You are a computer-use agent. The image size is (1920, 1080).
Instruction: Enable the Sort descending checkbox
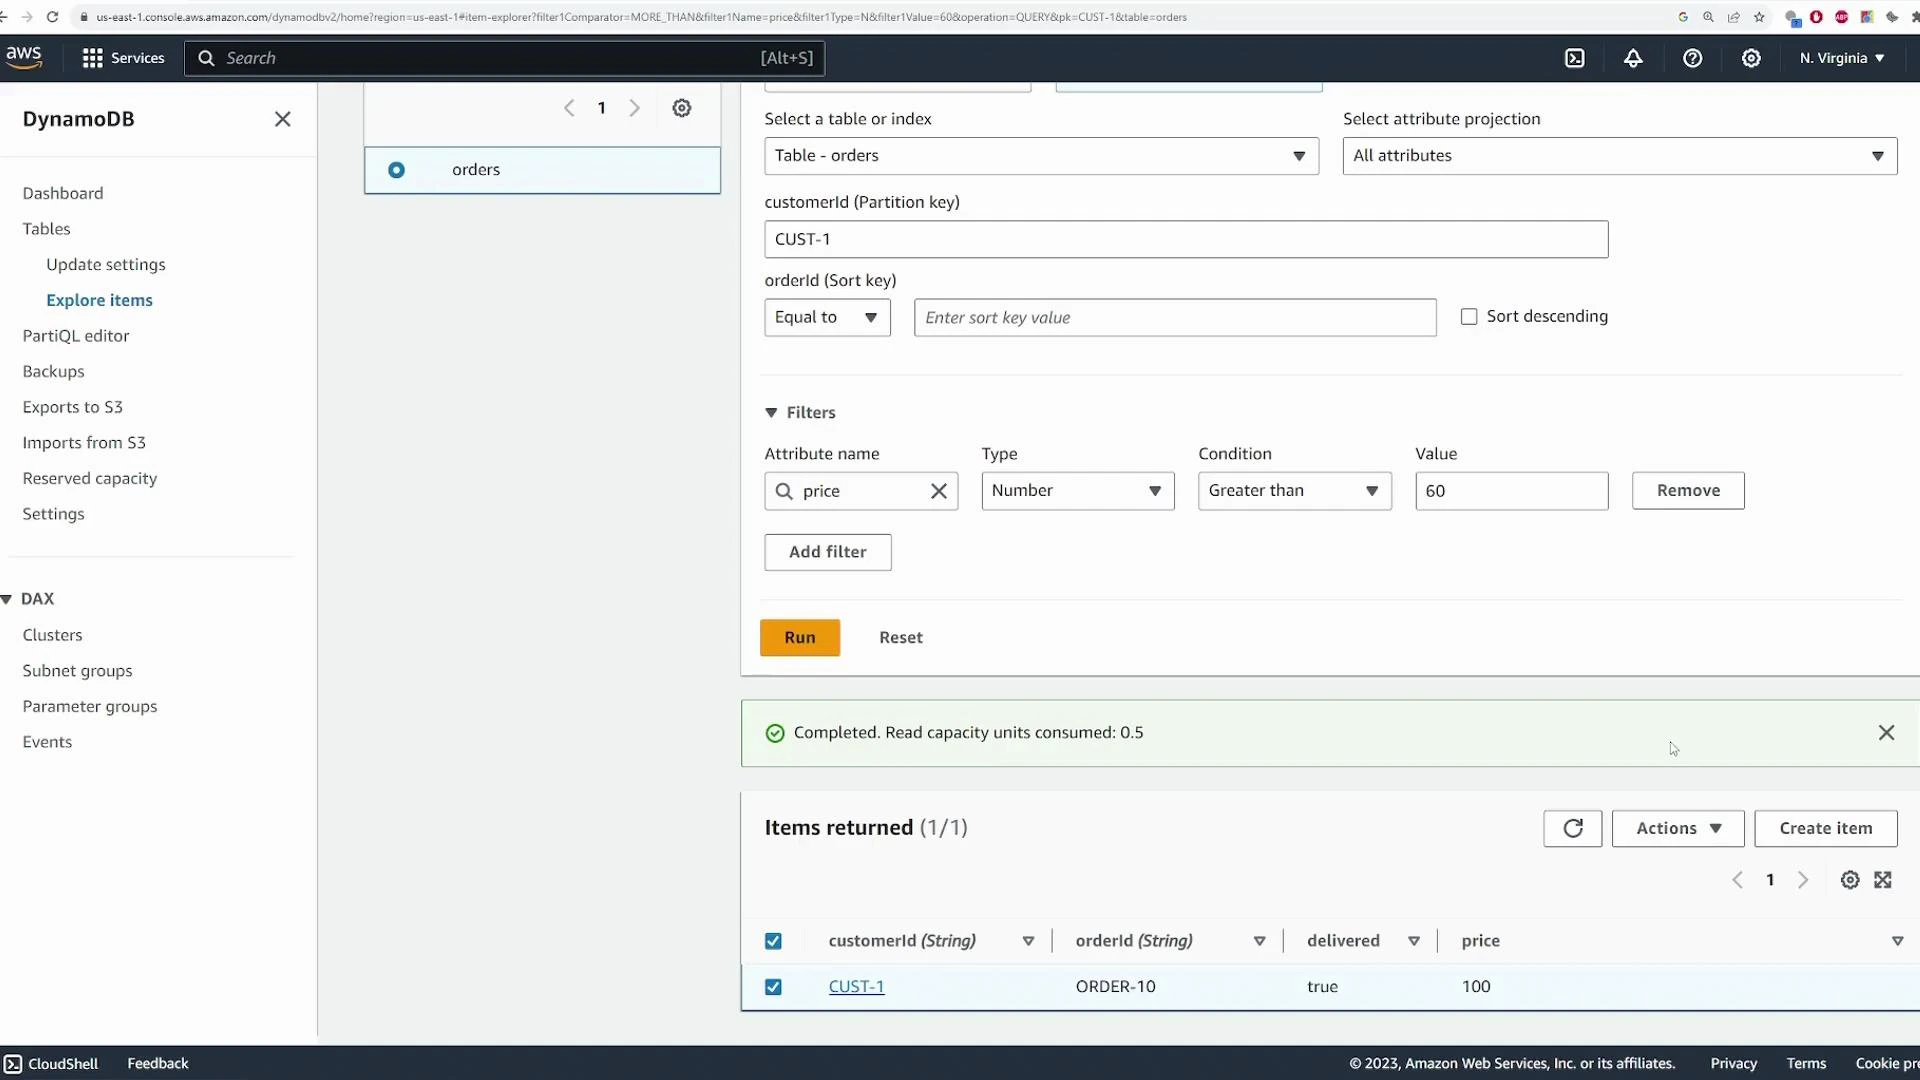pyautogui.click(x=1469, y=316)
